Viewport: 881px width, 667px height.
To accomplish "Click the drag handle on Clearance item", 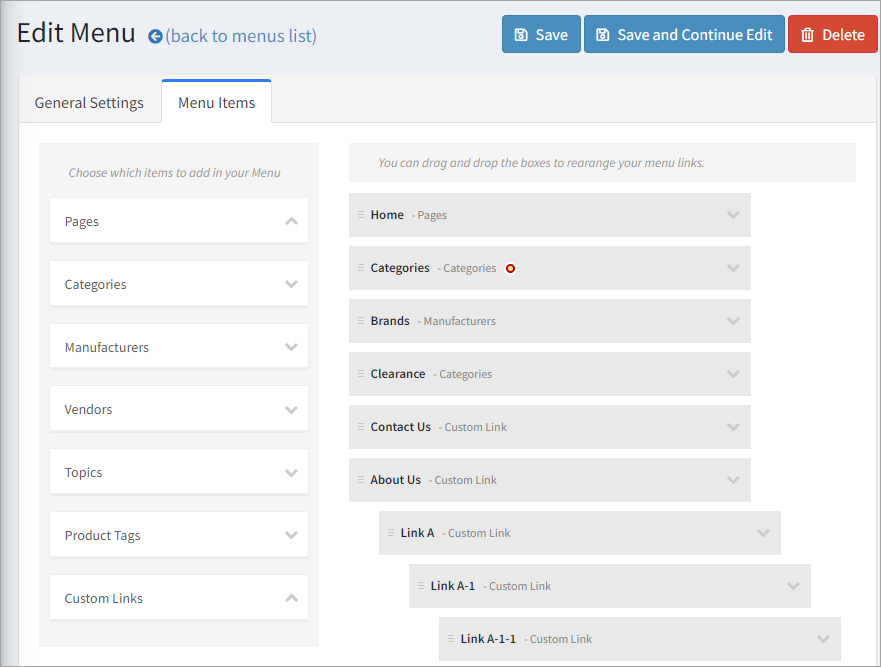I will click(x=361, y=374).
